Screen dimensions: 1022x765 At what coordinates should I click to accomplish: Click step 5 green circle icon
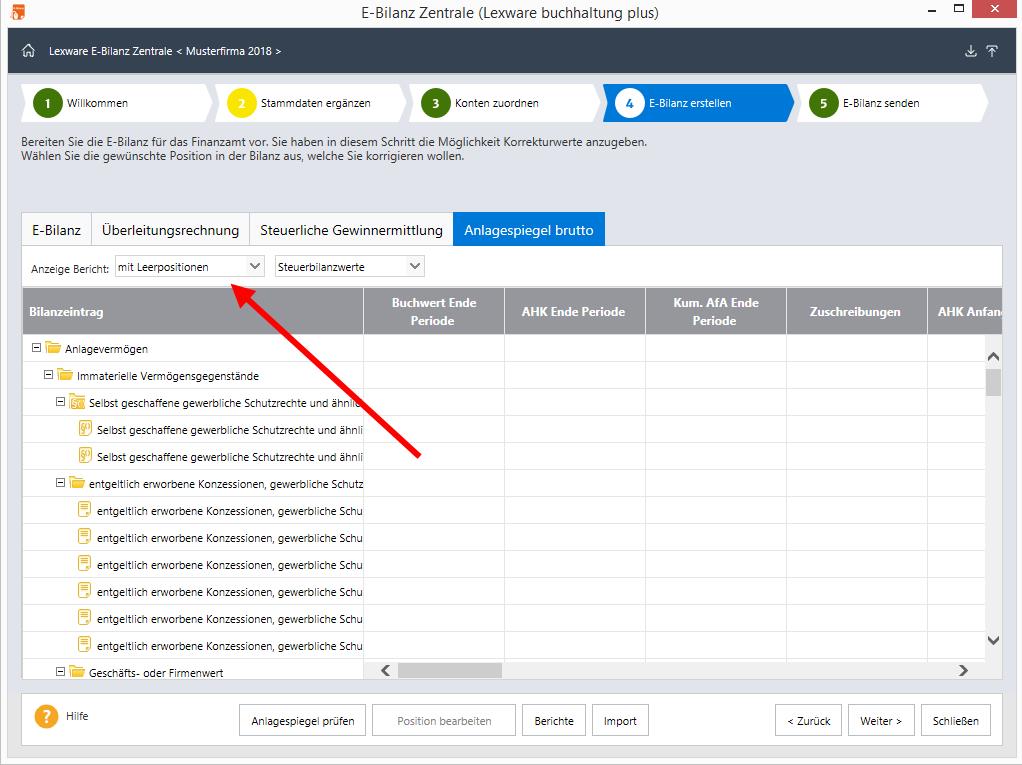click(x=823, y=103)
